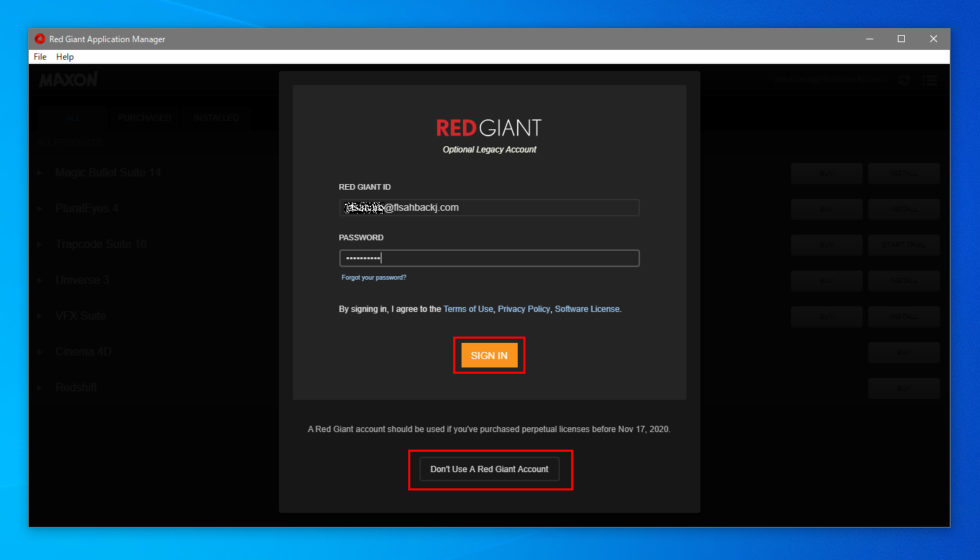Expand the Cinema 4D row arrow

click(x=40, y=352)
